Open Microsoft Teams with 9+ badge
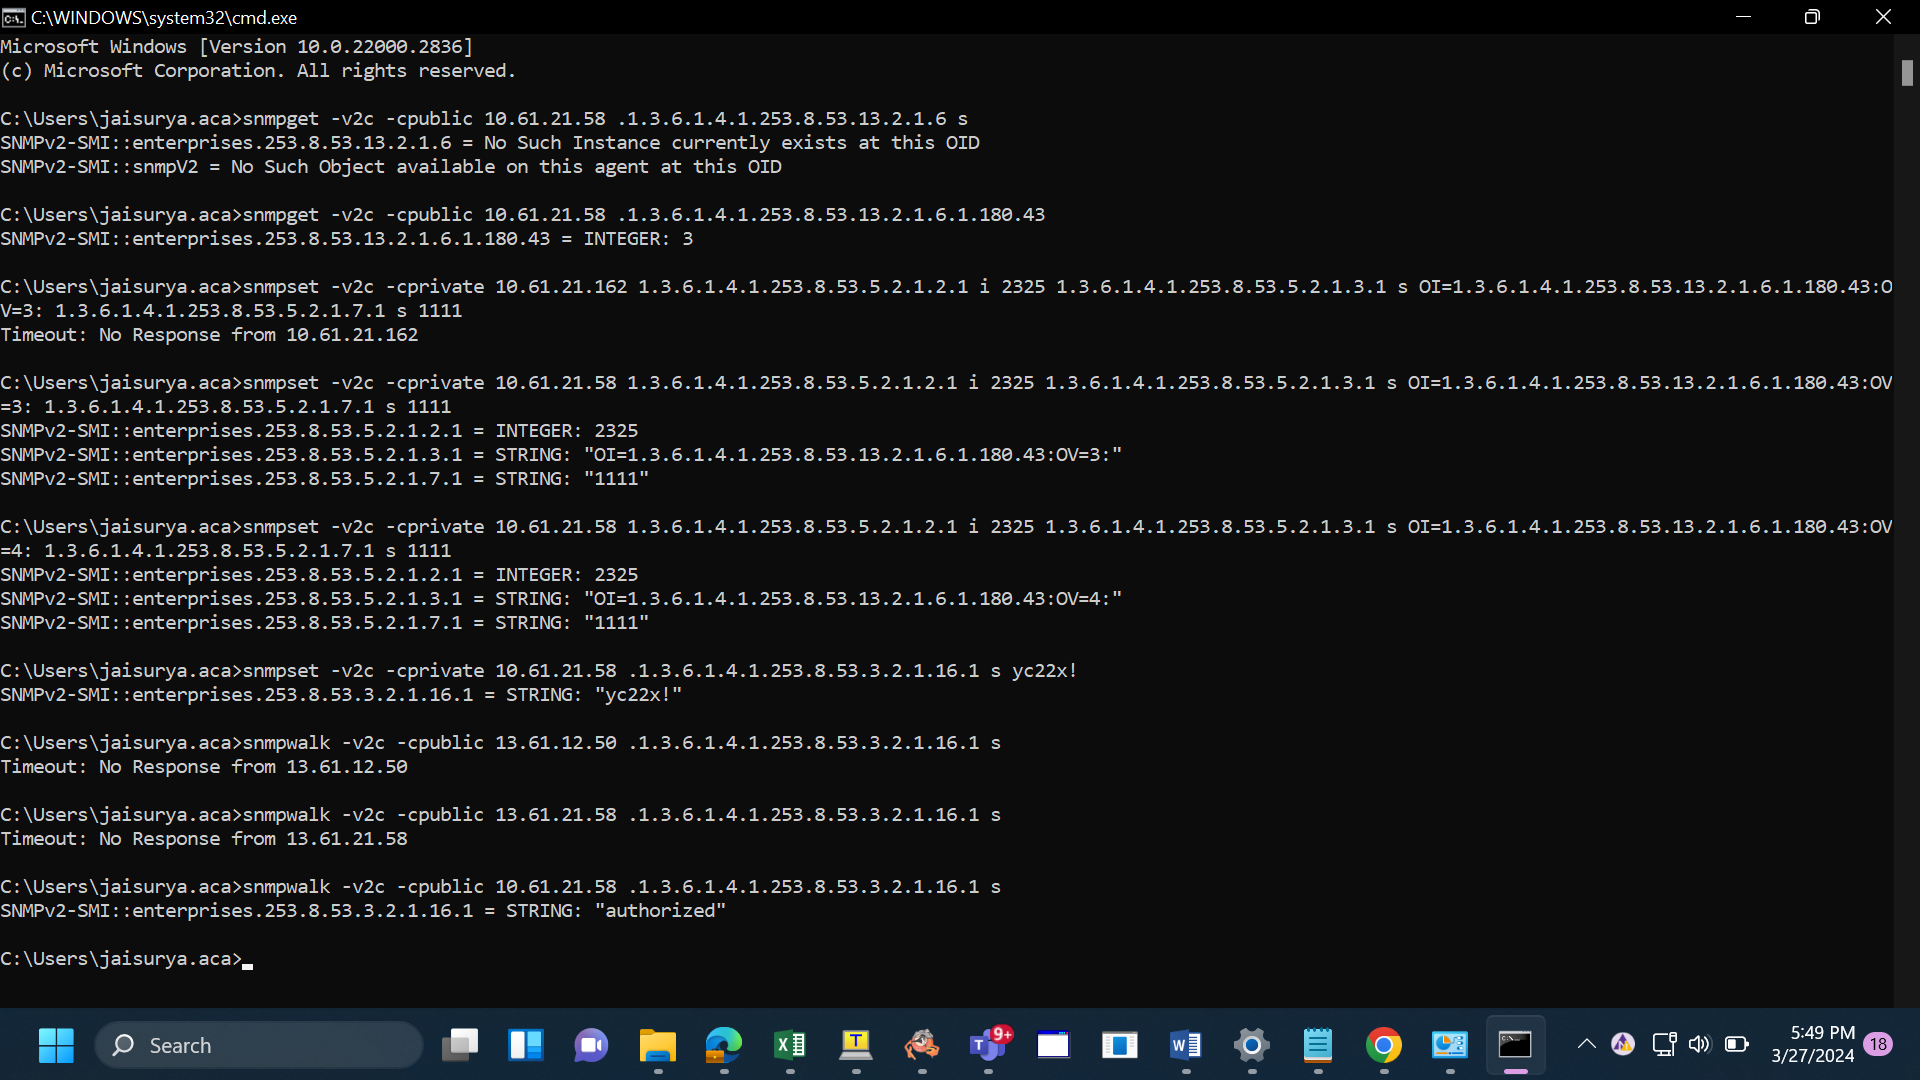Image resolution: width=1920 pixels, height=1080 pixels. (x=988, y=1045)
